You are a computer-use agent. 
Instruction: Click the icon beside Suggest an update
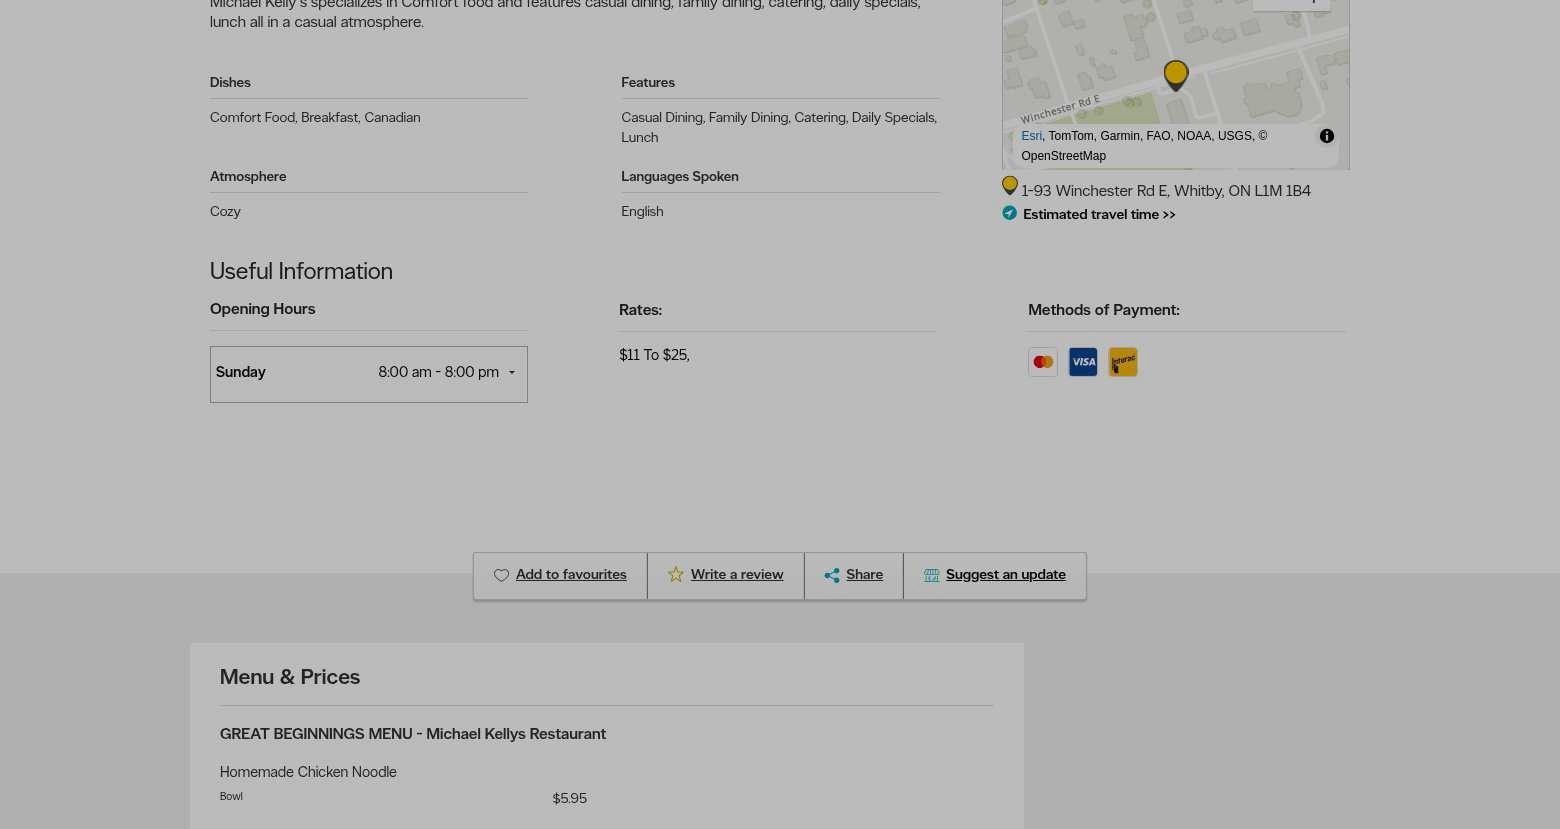point(931,576)
